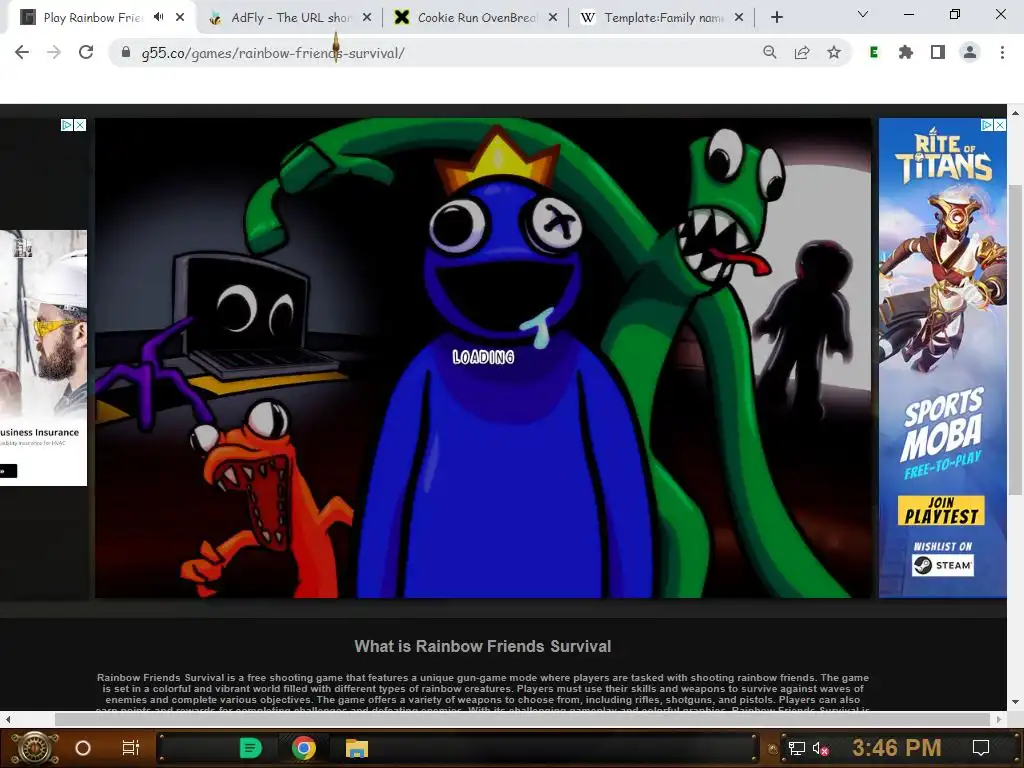The width and height of the screenshot is (1024, 768).
Task: Click the scroll left arrow
Action: pos(8,719)
